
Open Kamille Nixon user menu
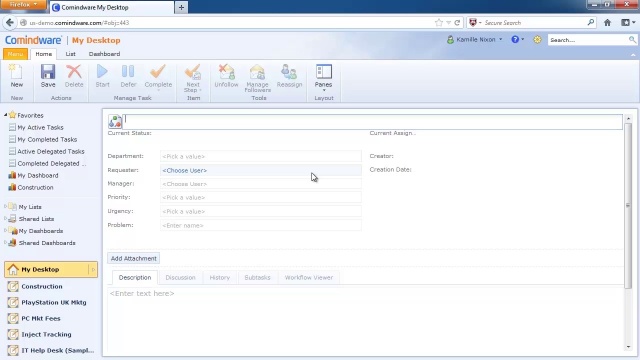coord(475,40)
